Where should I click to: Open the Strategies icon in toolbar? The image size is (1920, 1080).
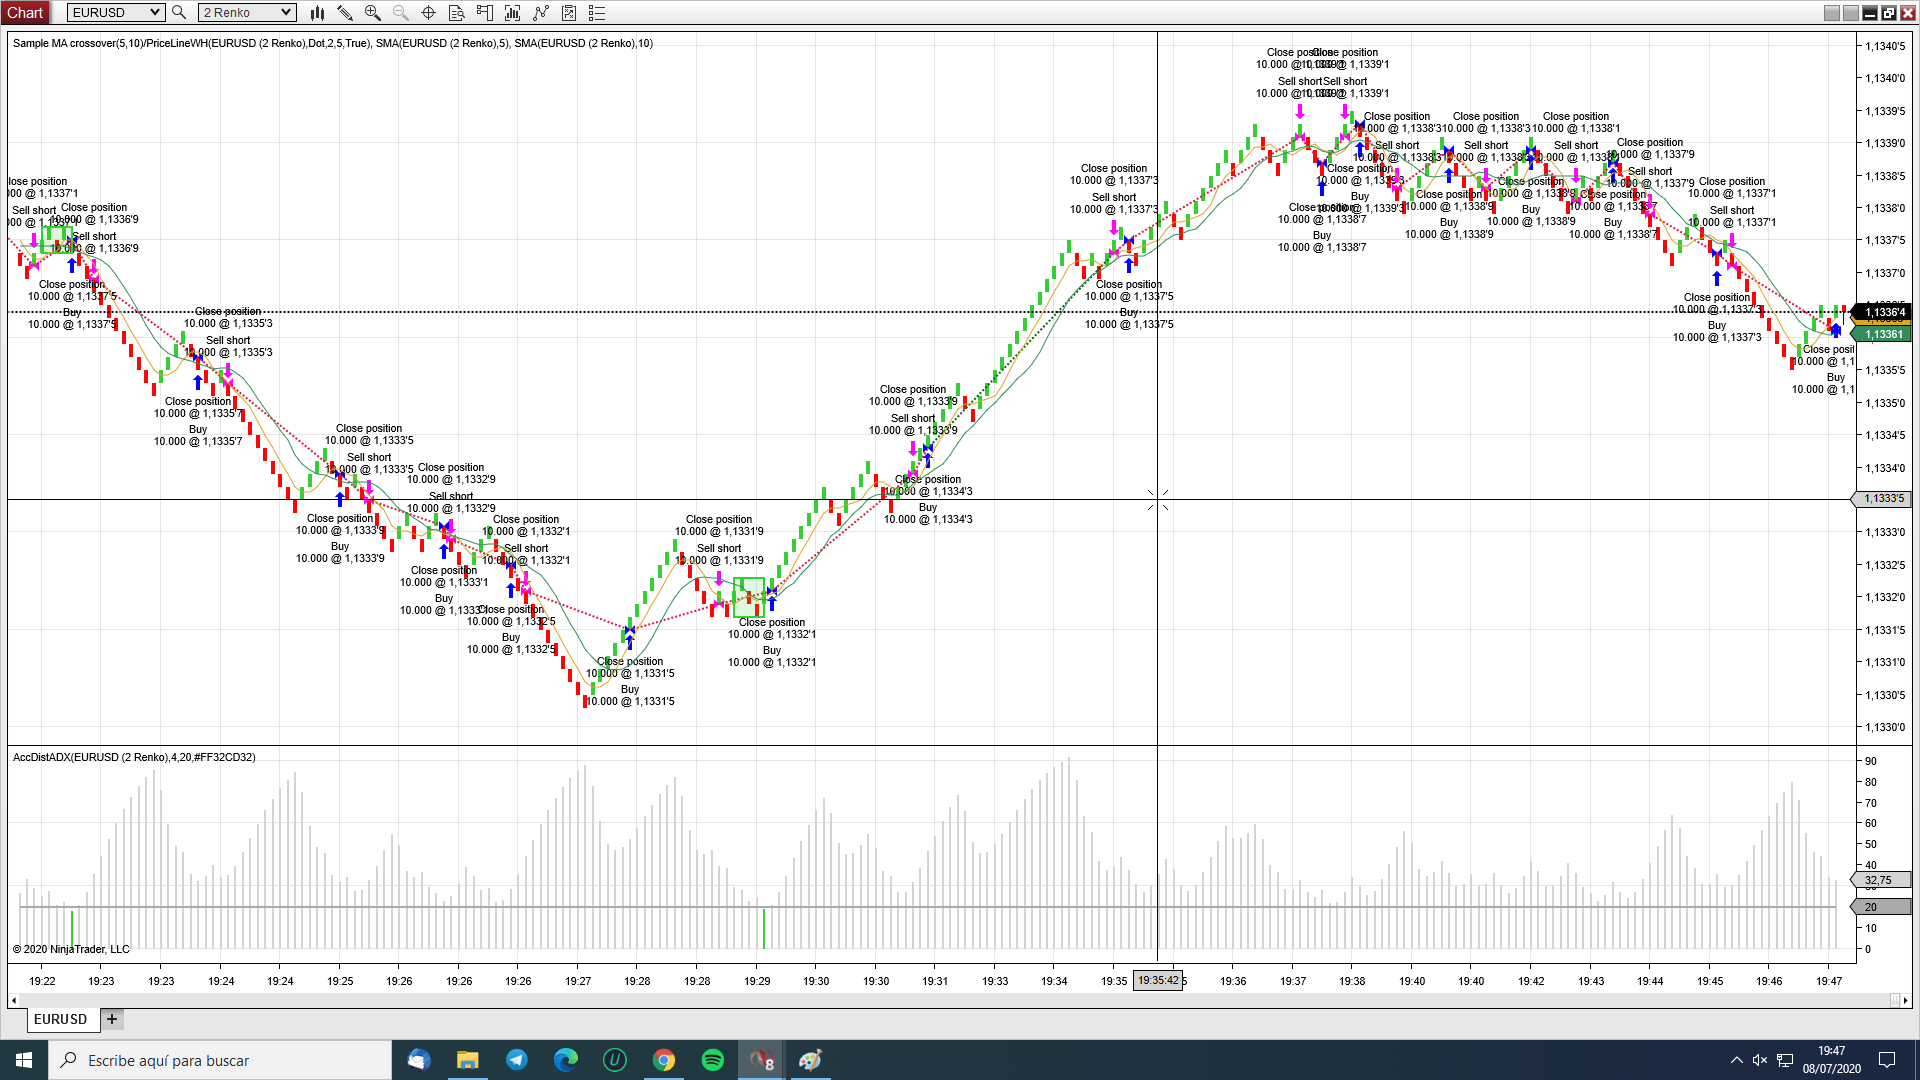[541, 13]
